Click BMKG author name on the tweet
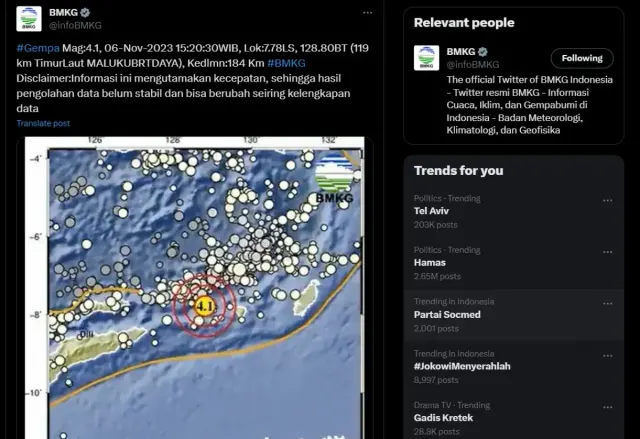Screen dimensions: 640x439 point(63,13)
